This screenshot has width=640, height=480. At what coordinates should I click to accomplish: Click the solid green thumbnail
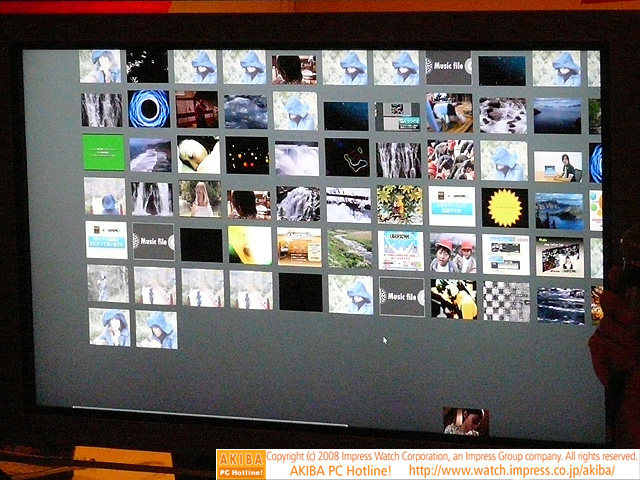[103, 152]
